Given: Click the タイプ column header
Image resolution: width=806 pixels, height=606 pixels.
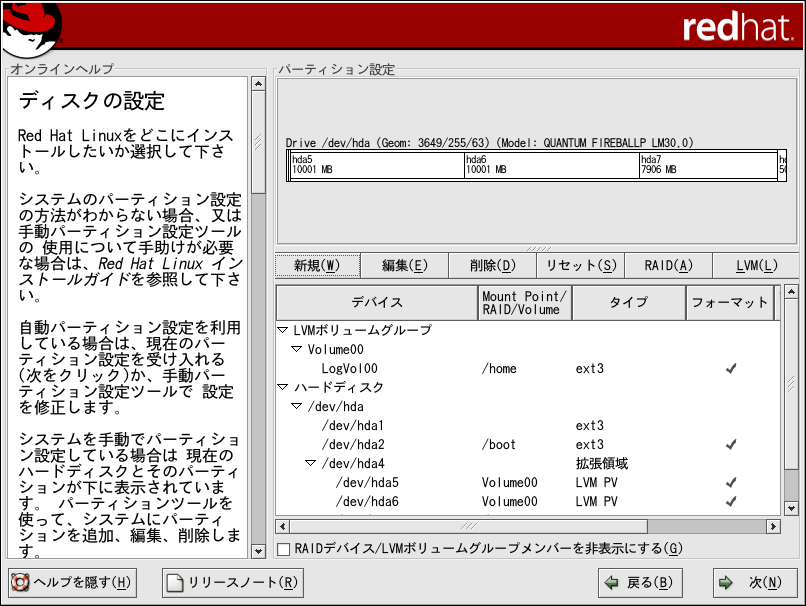Looking at the screenshot, I should (628, 302).
